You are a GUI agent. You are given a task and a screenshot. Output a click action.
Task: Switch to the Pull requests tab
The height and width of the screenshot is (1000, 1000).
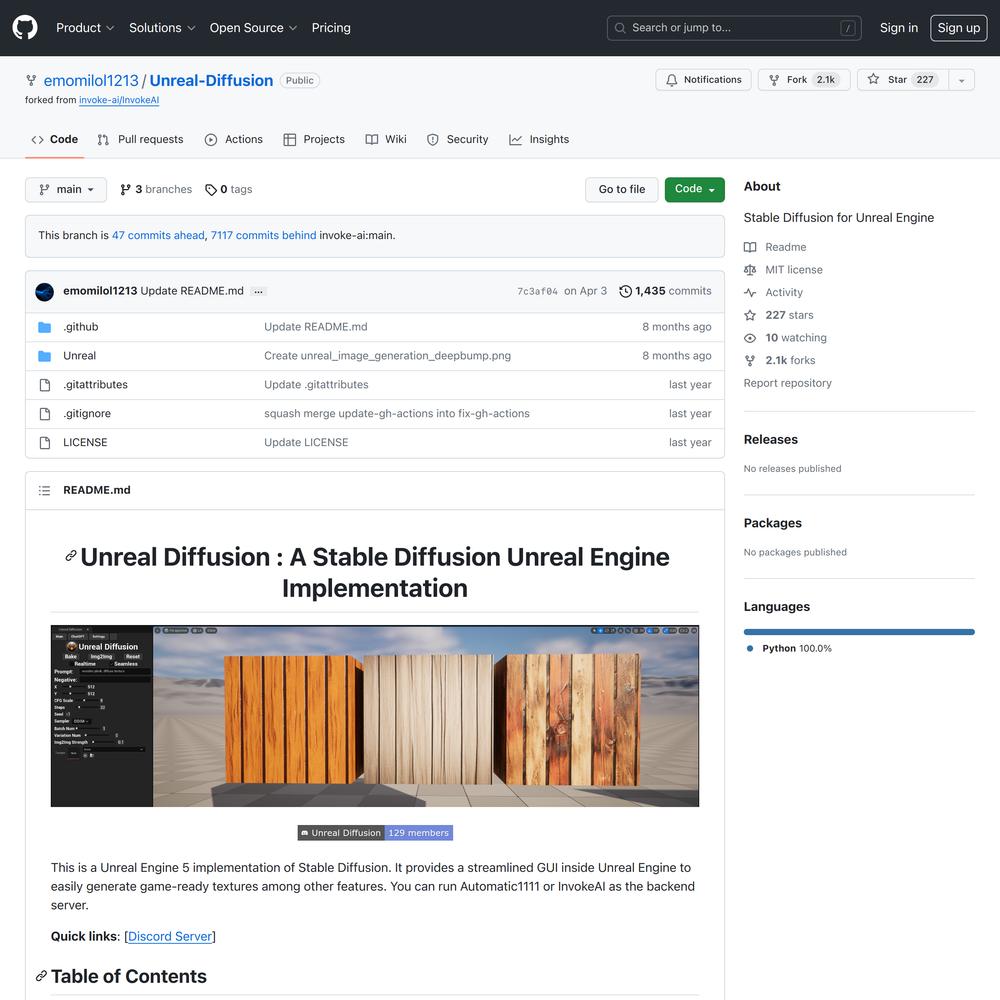tap(140, 140)
